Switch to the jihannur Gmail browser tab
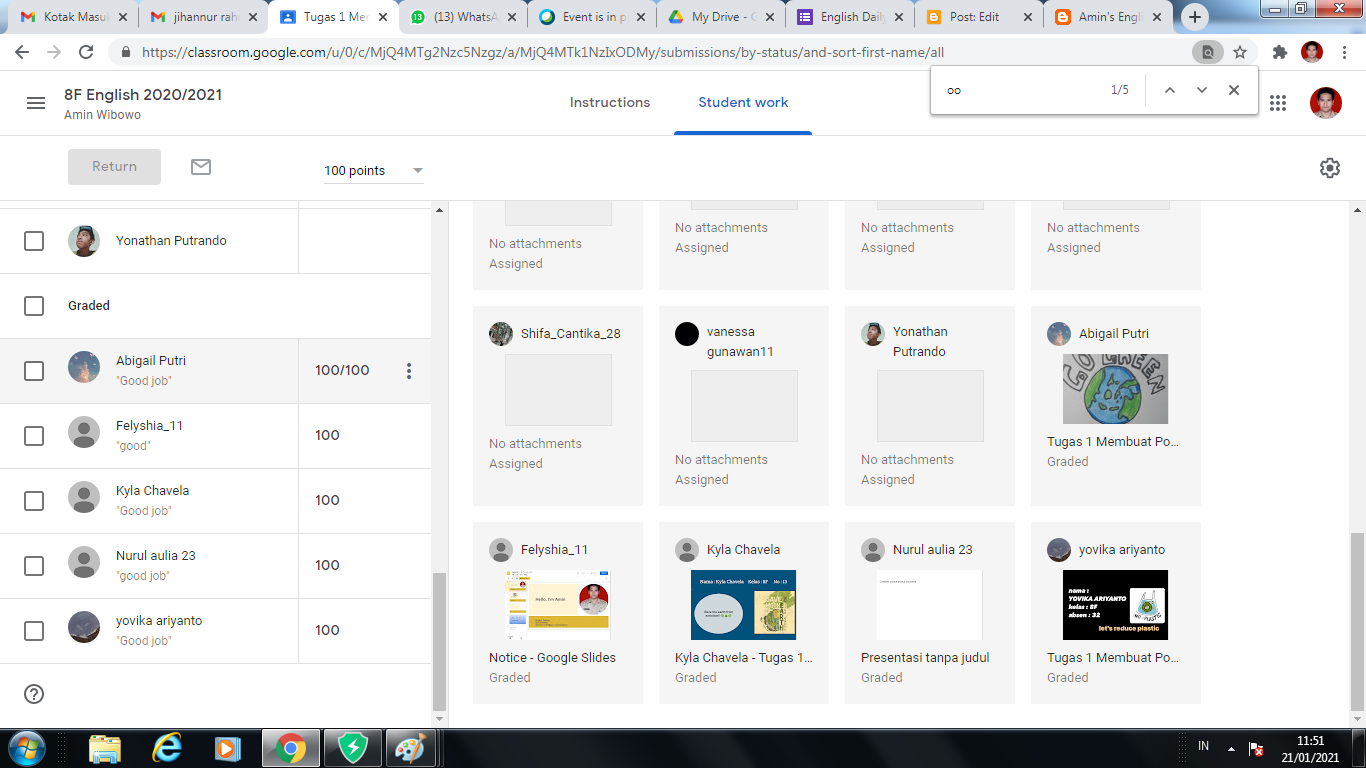 [205, 17]
